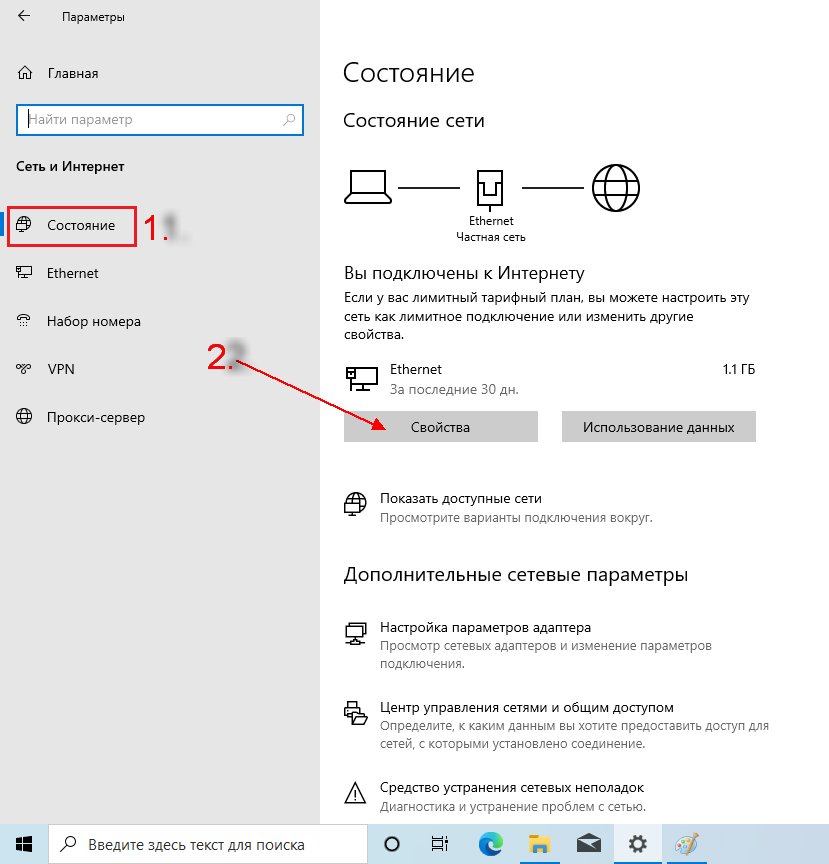Click Показать доступные сети link
The width and height of the screenshot is (829, 864).
460,498
